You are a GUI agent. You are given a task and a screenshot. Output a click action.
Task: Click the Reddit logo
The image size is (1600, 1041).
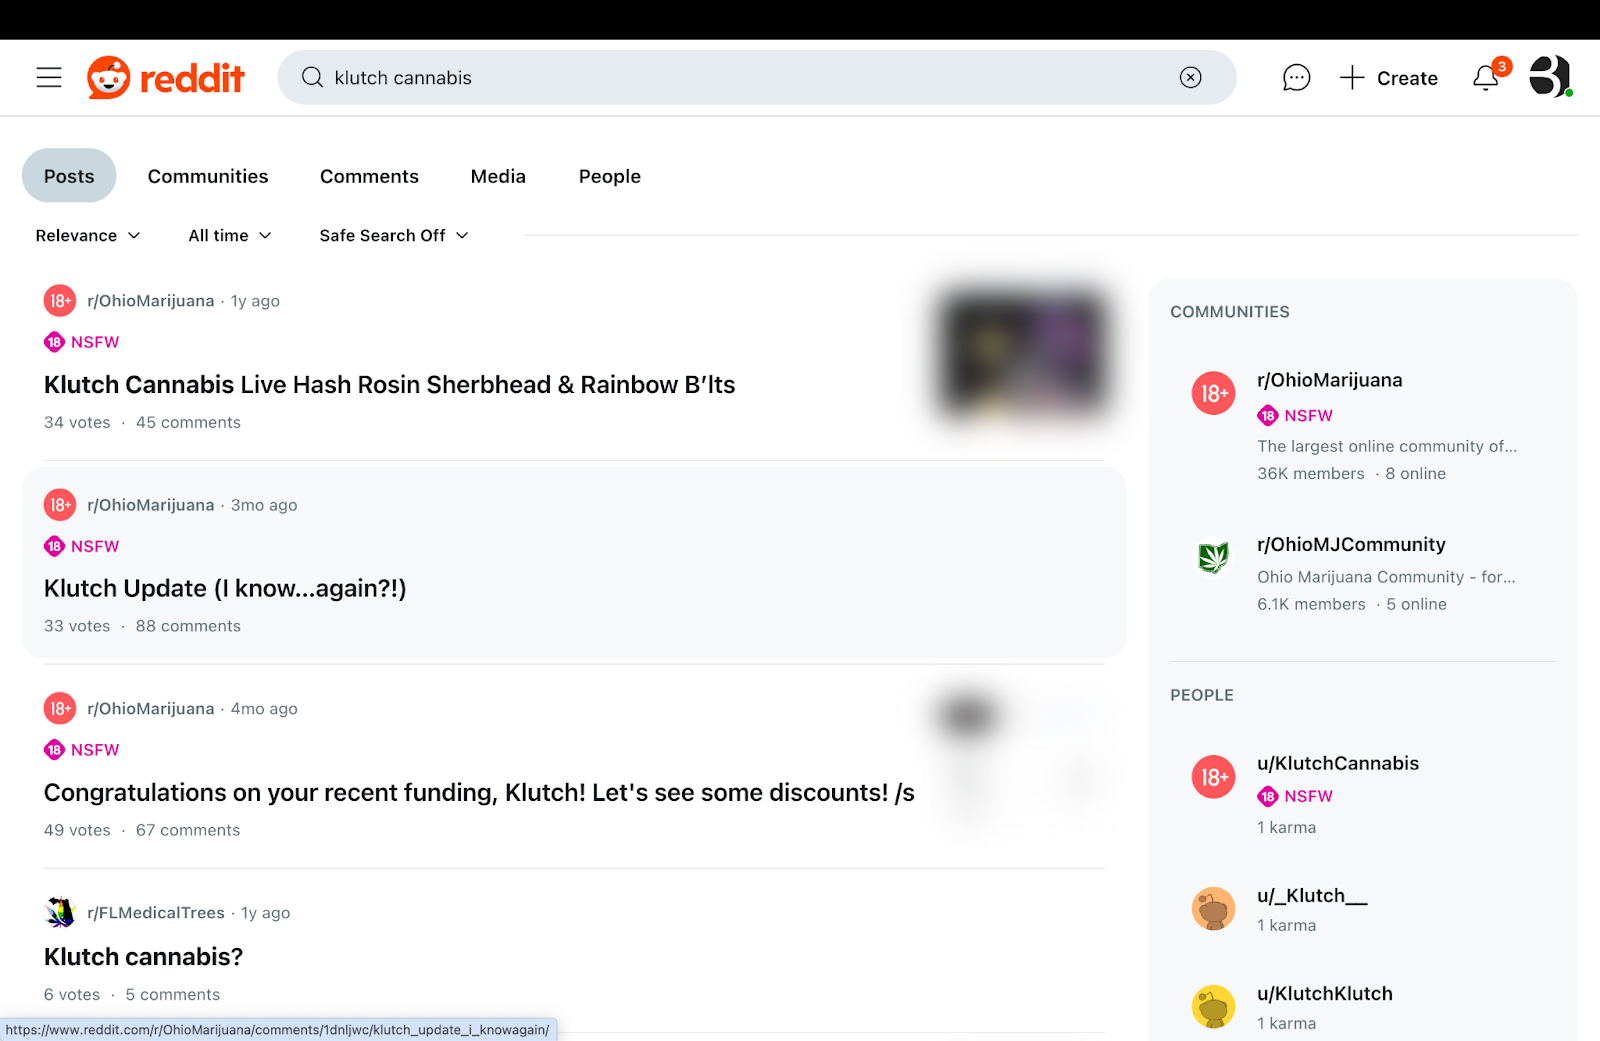coord(166,78)
